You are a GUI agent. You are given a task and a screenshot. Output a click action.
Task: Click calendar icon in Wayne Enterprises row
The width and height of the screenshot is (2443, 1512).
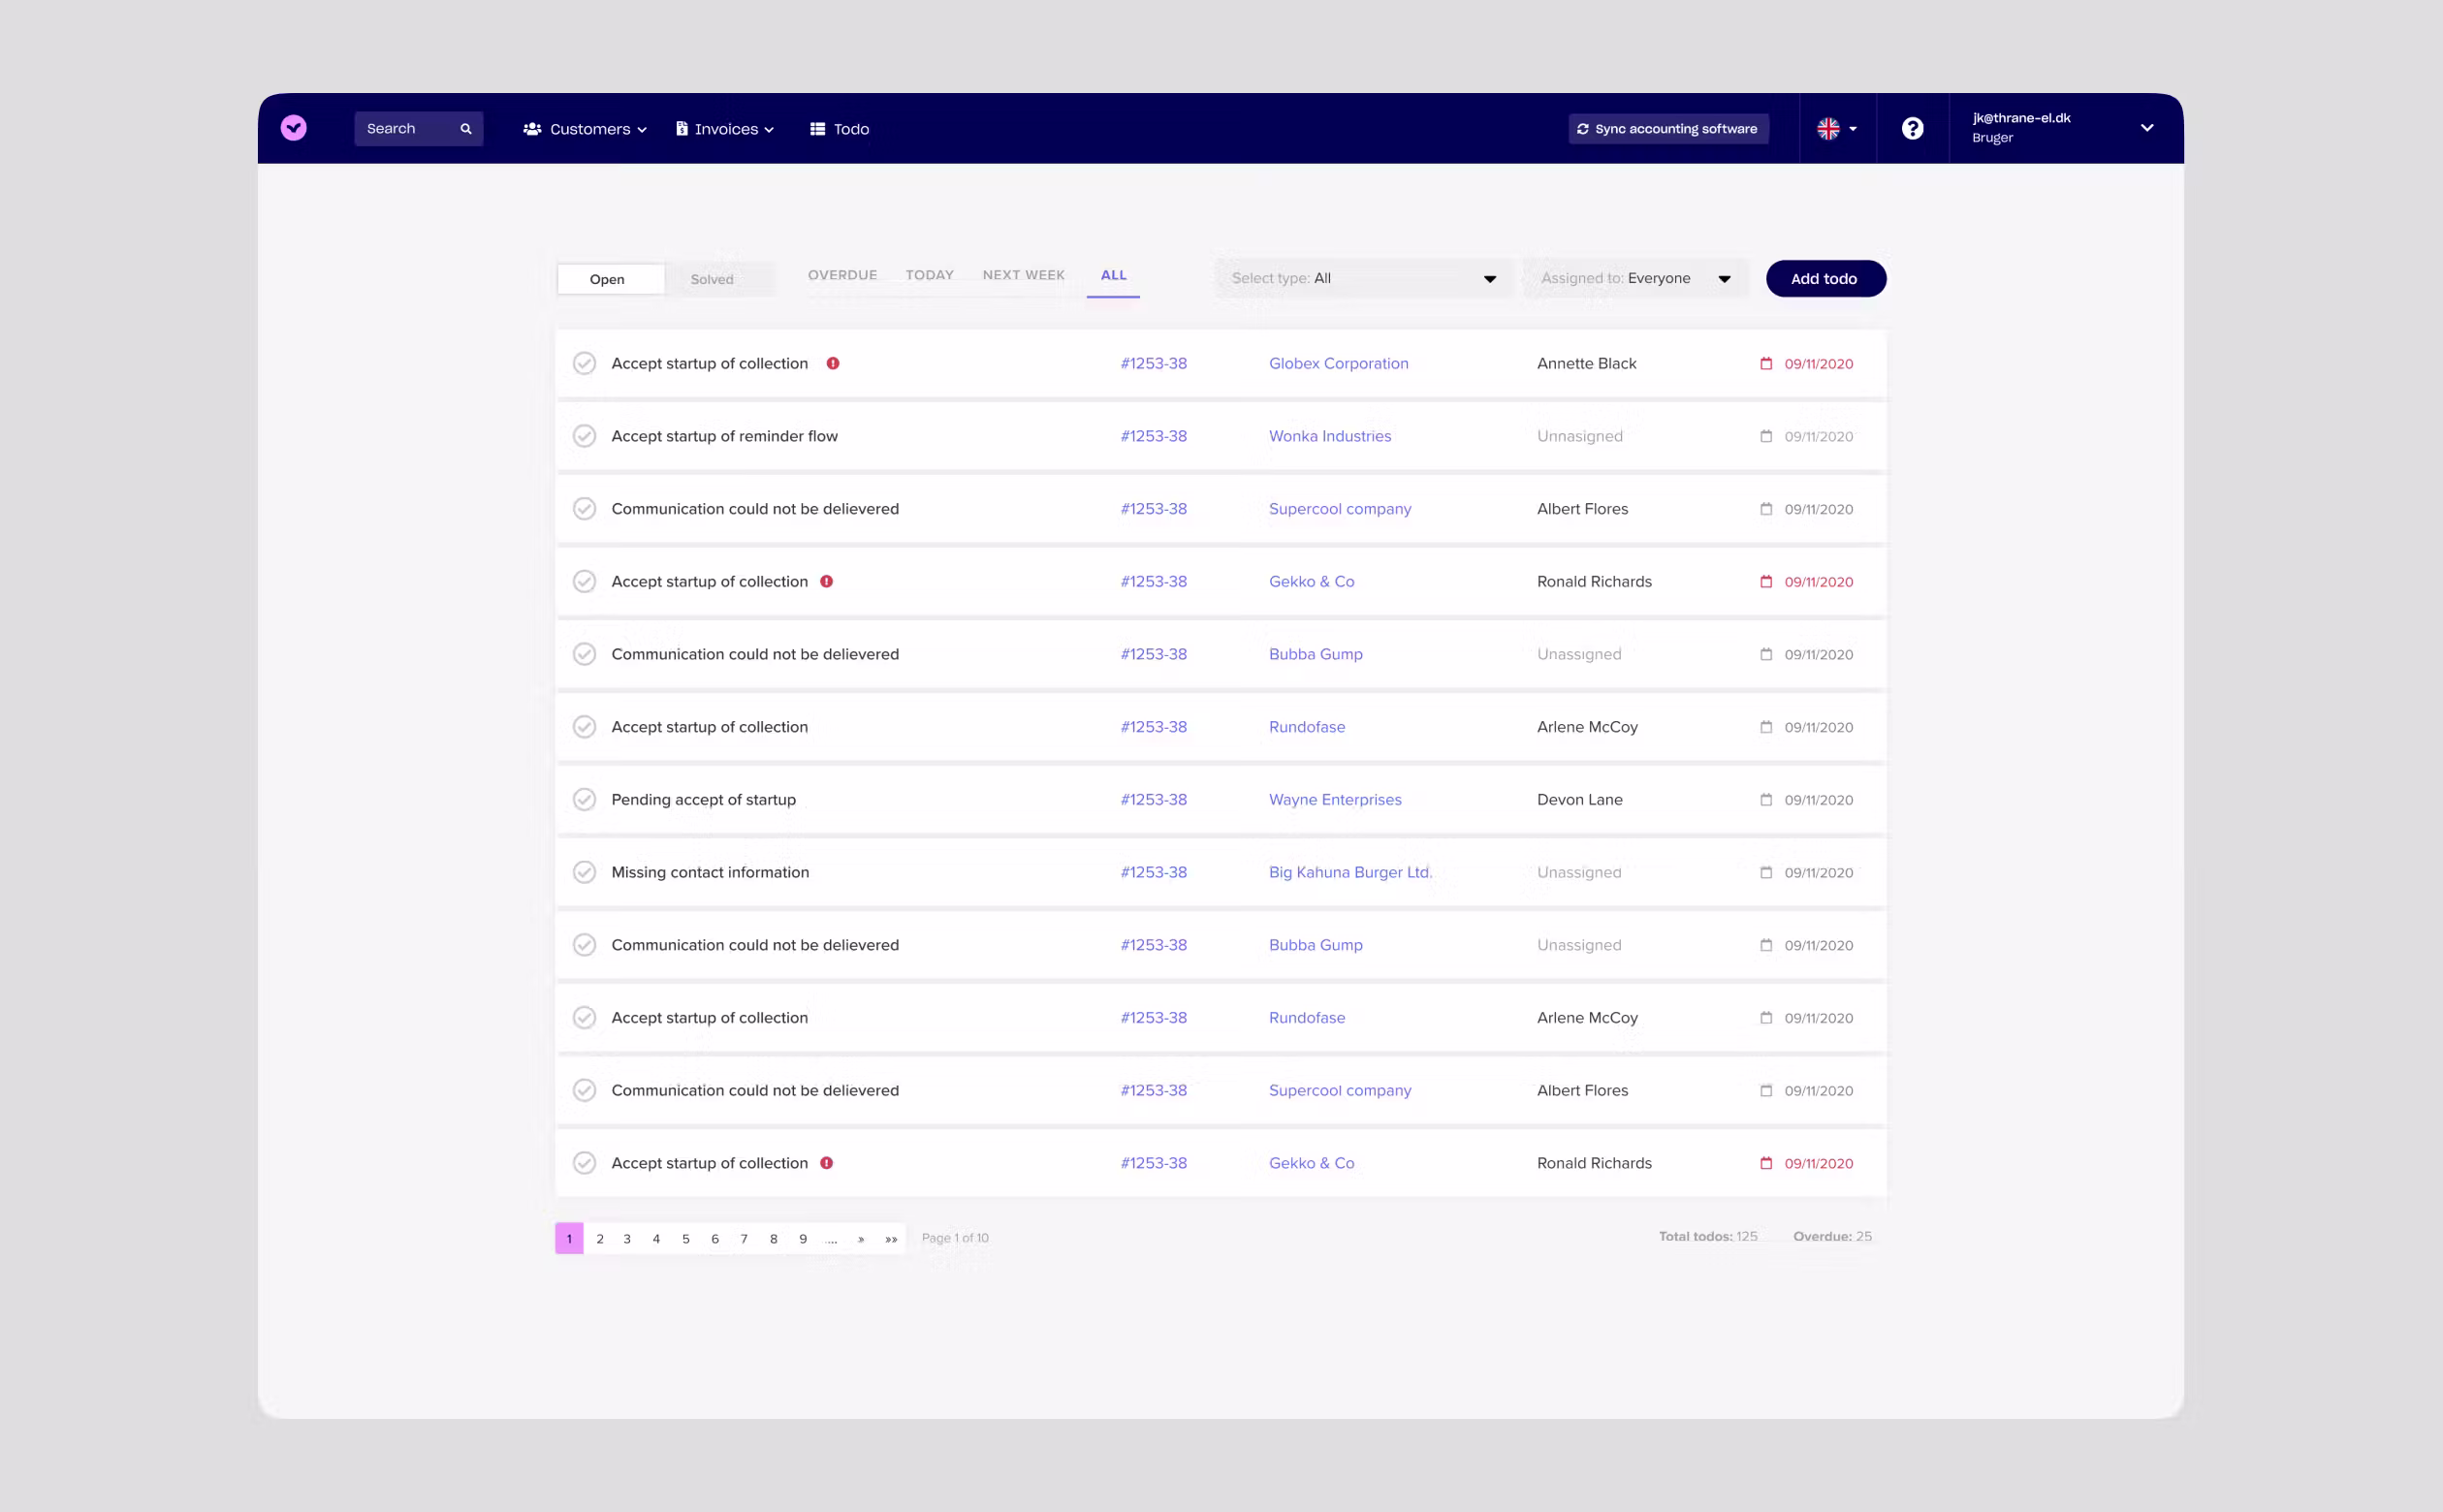1766,800
